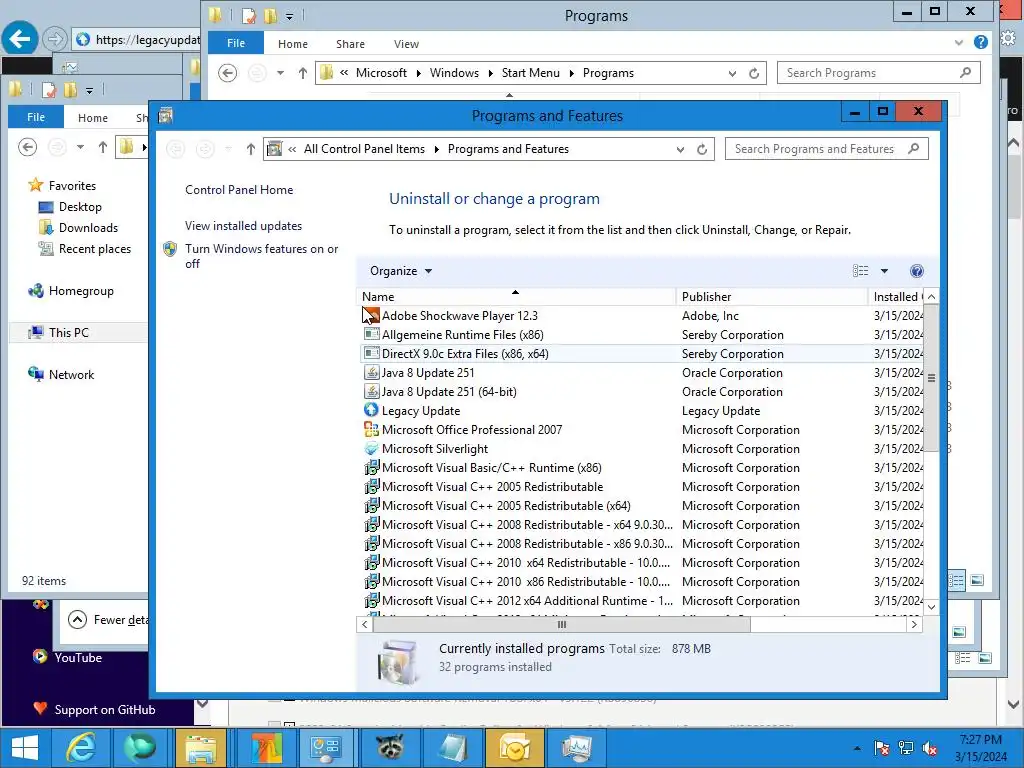Viewport: 1024px width, 768px height.
Task: Open the Windows Start button
Action: [25, 748]
